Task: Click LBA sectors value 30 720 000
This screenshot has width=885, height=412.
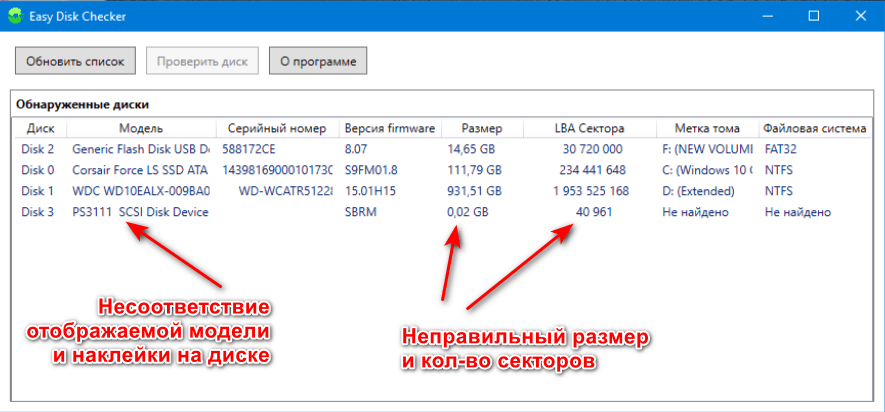Action: pyautogui.click(x=593, y=150)
